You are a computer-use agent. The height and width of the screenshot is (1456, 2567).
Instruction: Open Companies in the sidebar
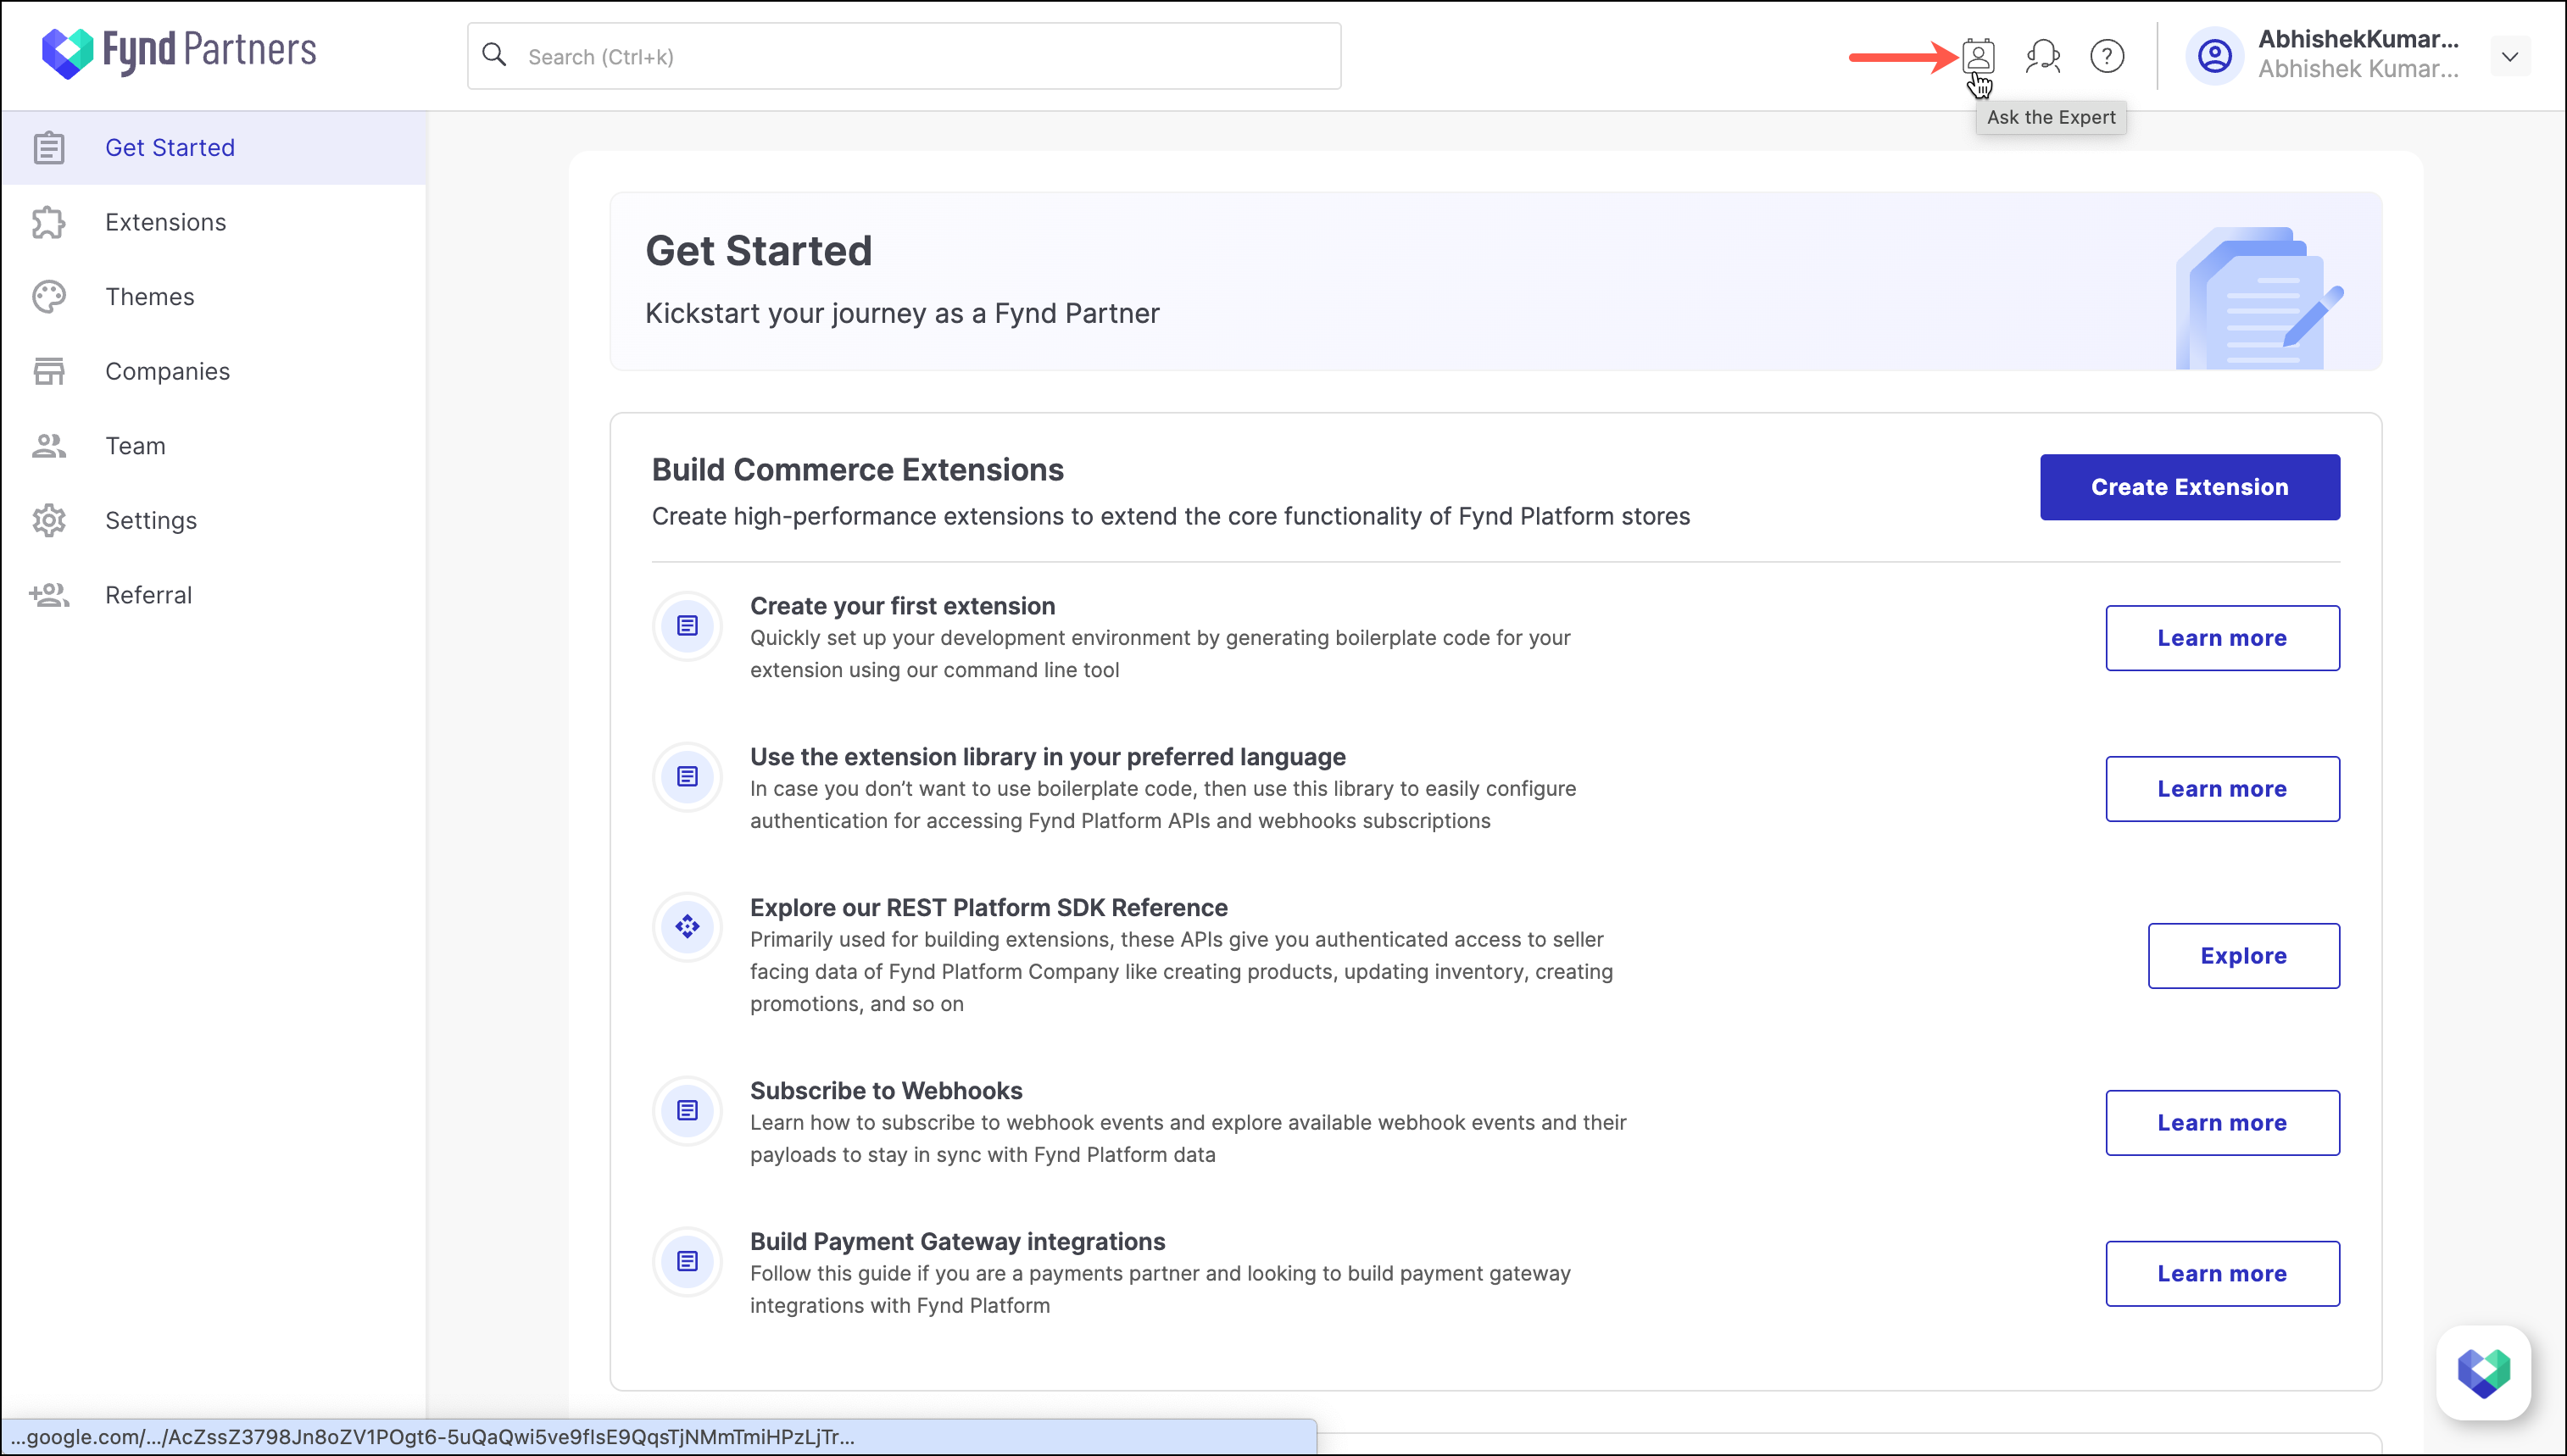pos(214,371)
